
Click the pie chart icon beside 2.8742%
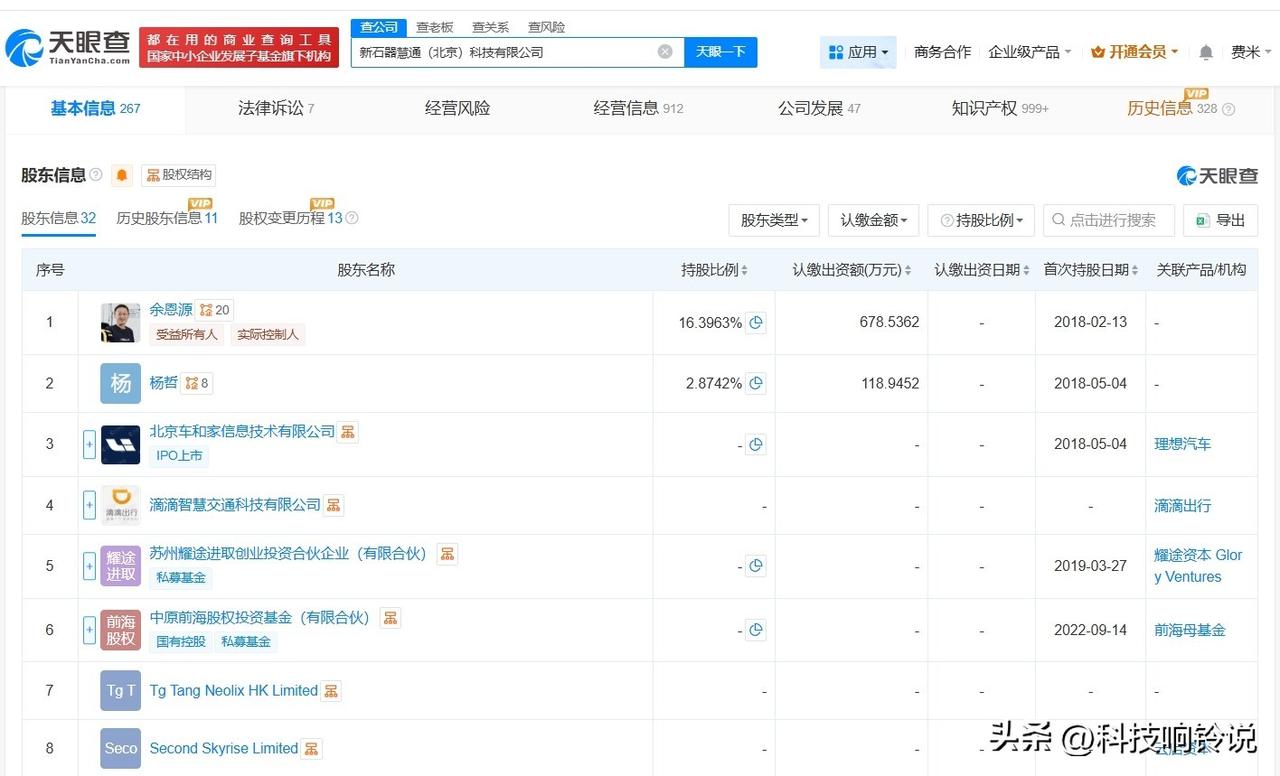coord(757,383)
